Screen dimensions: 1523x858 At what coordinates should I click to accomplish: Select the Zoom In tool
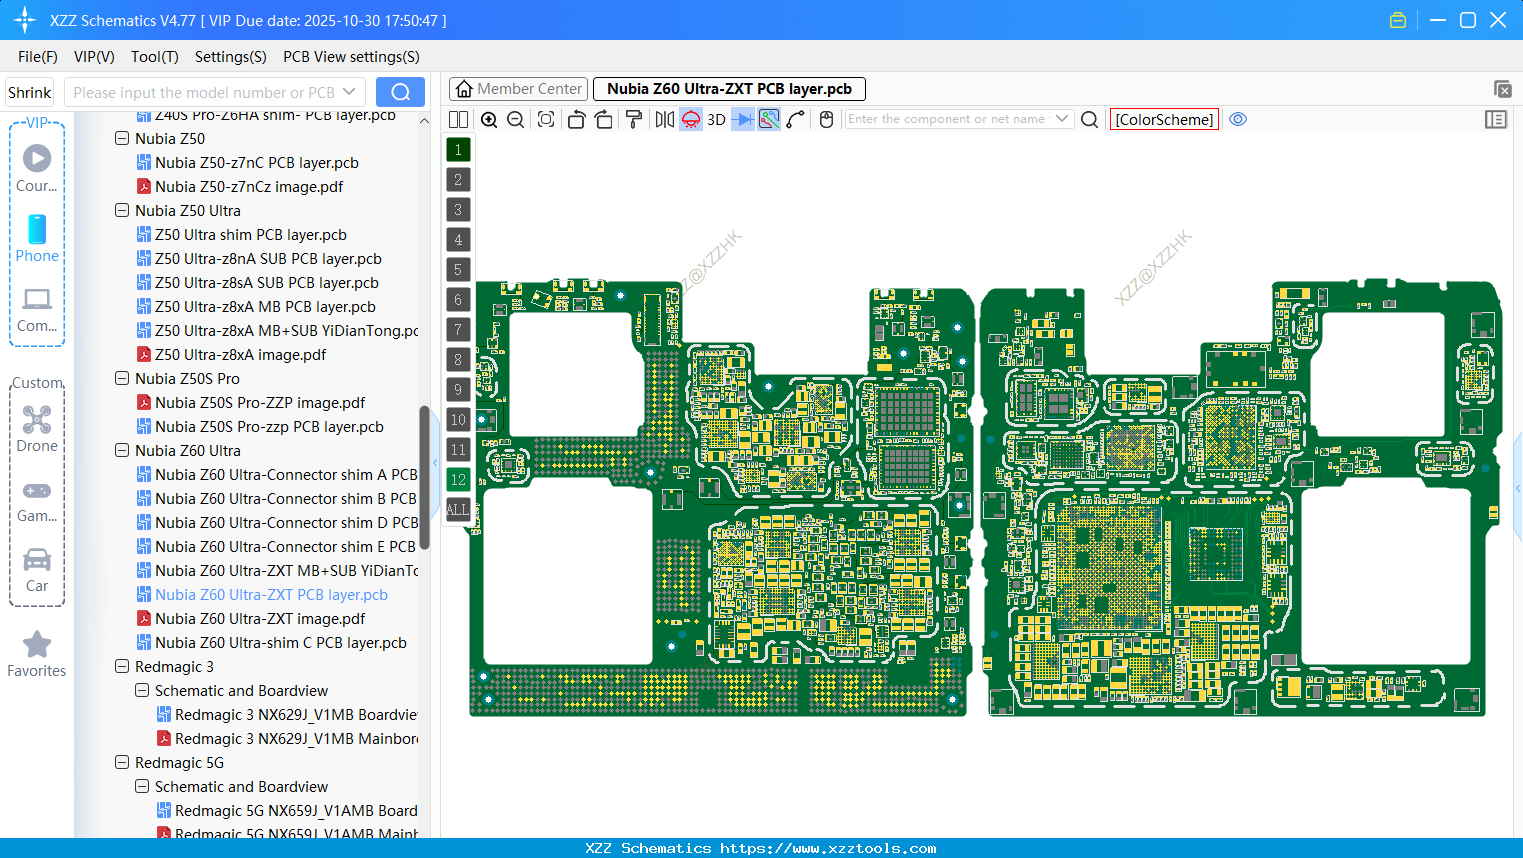click(489, 119)
